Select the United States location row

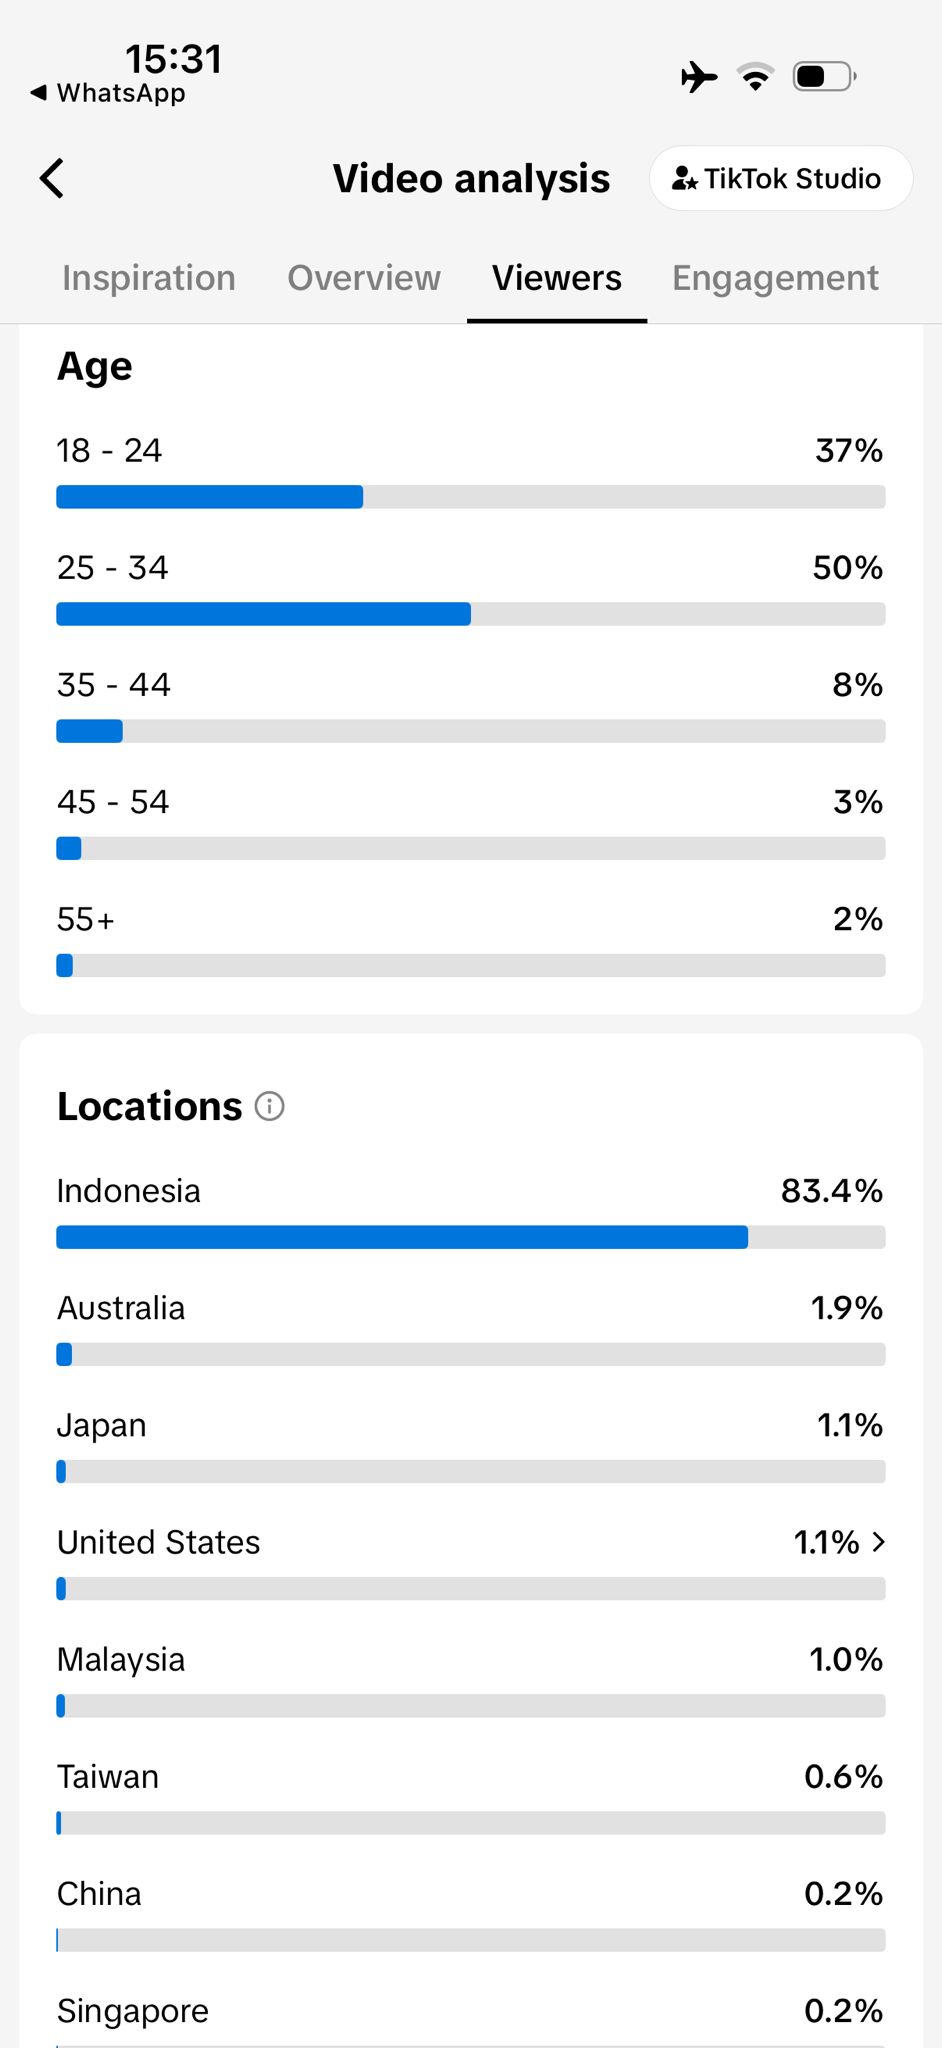pyautogui.click(x=471, y=1562)
